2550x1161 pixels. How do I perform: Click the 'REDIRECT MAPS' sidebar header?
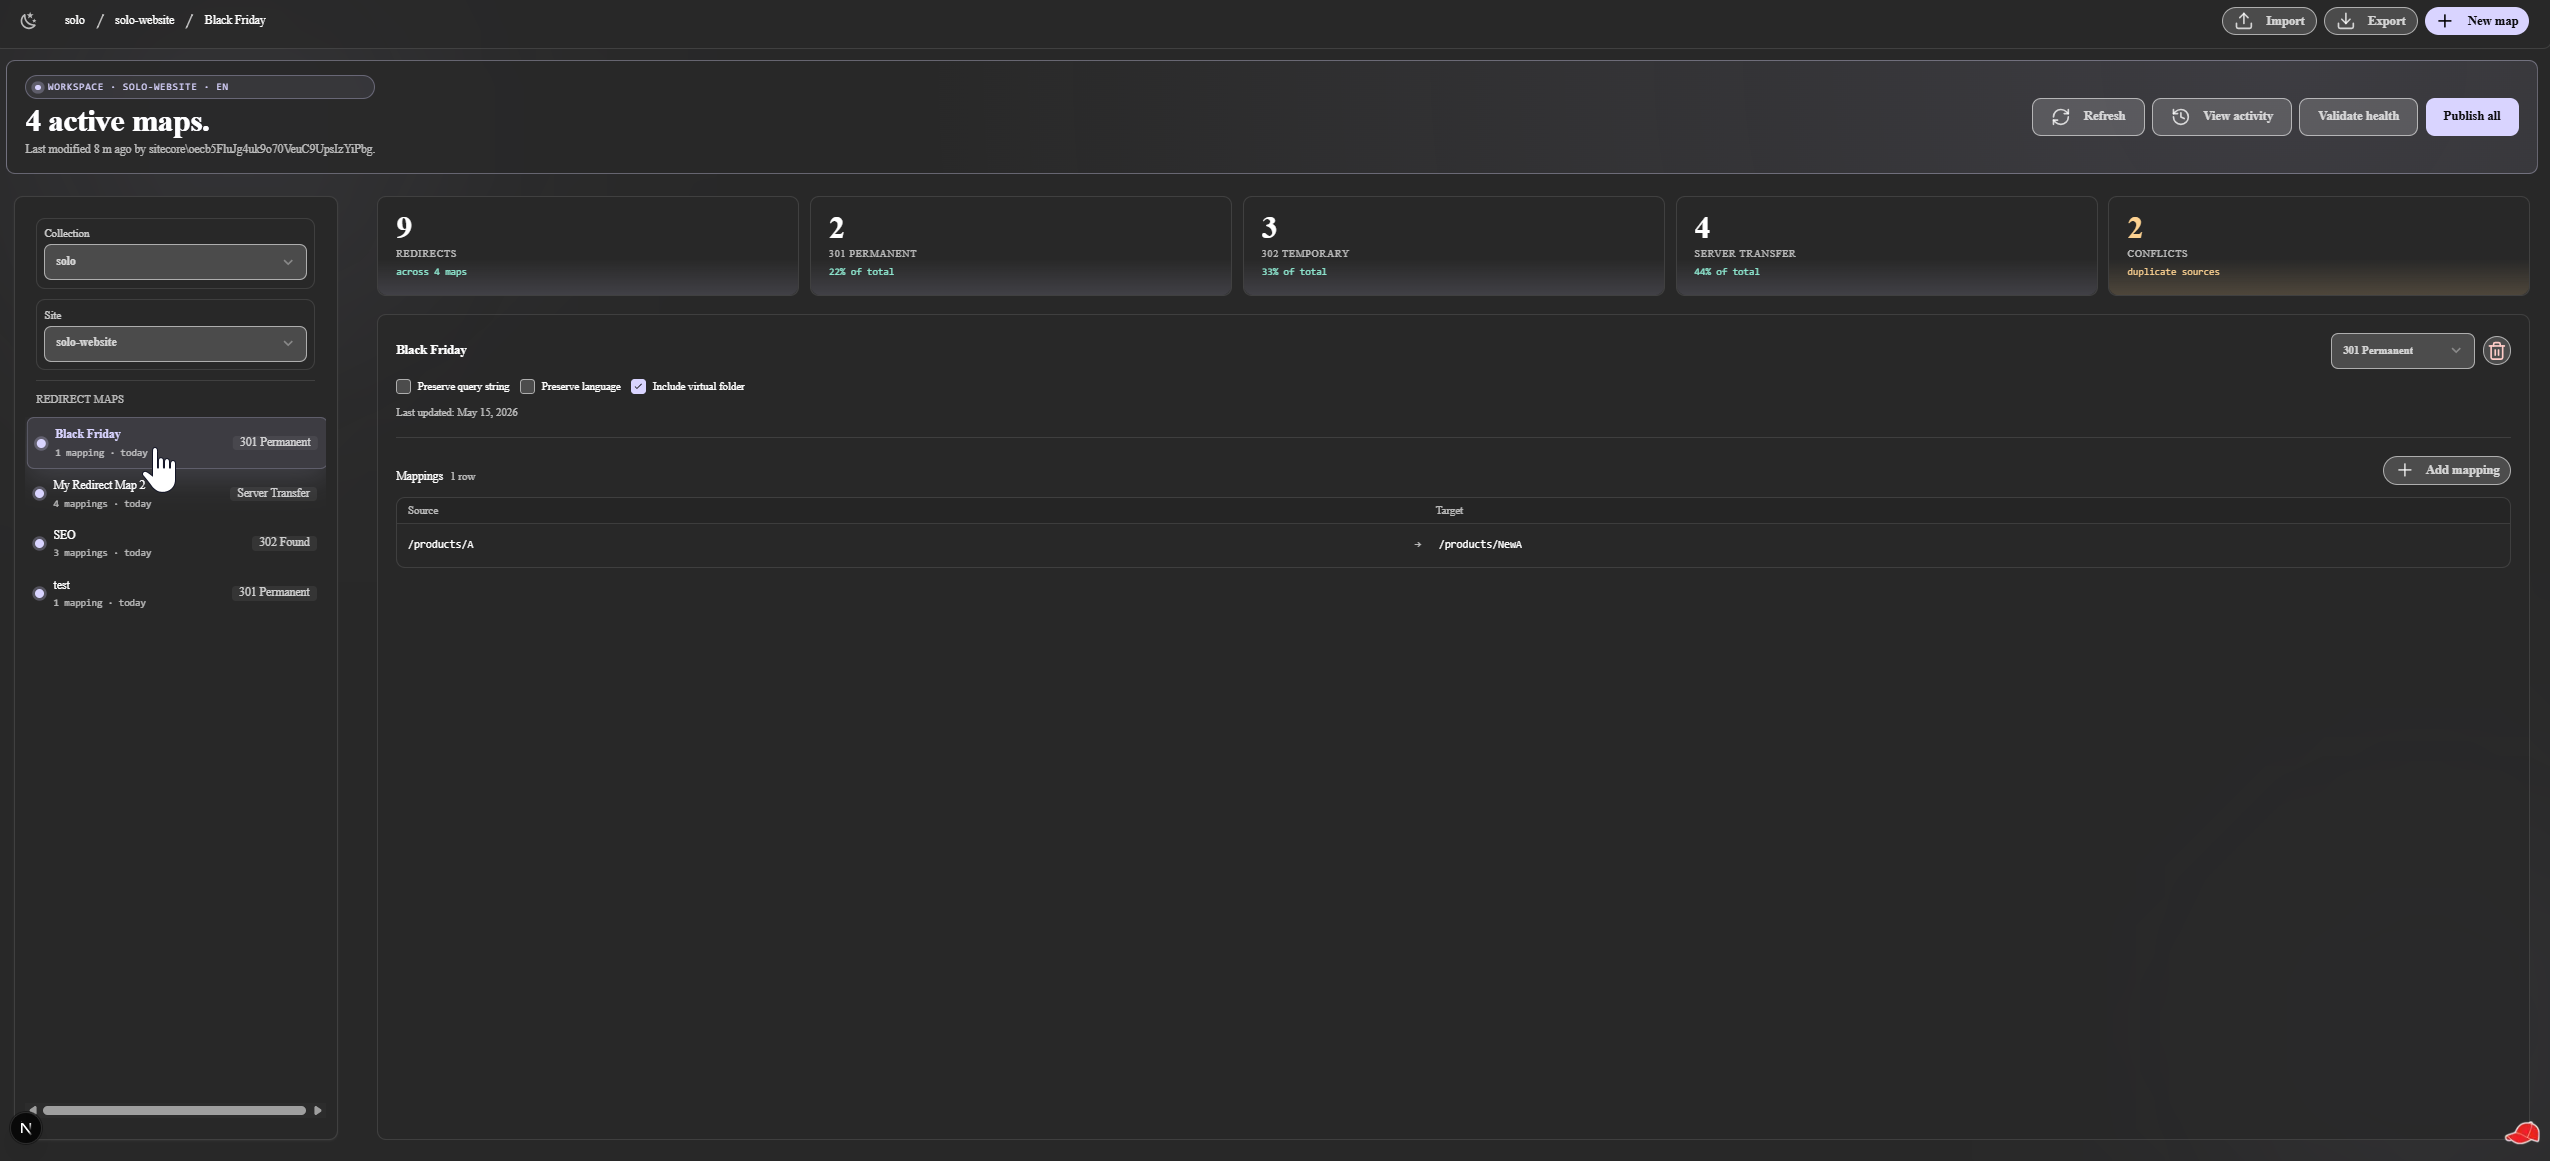coord(80,399)
